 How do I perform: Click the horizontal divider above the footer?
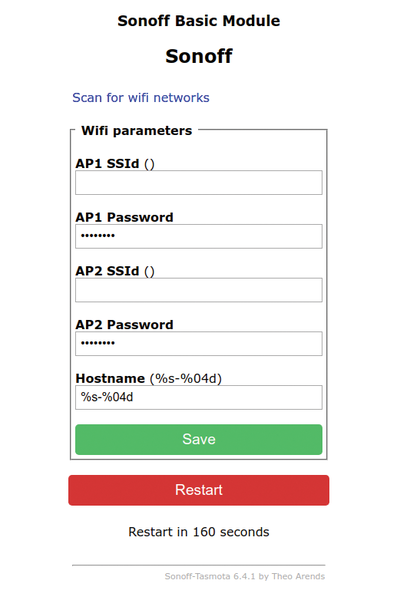point(199,565)
